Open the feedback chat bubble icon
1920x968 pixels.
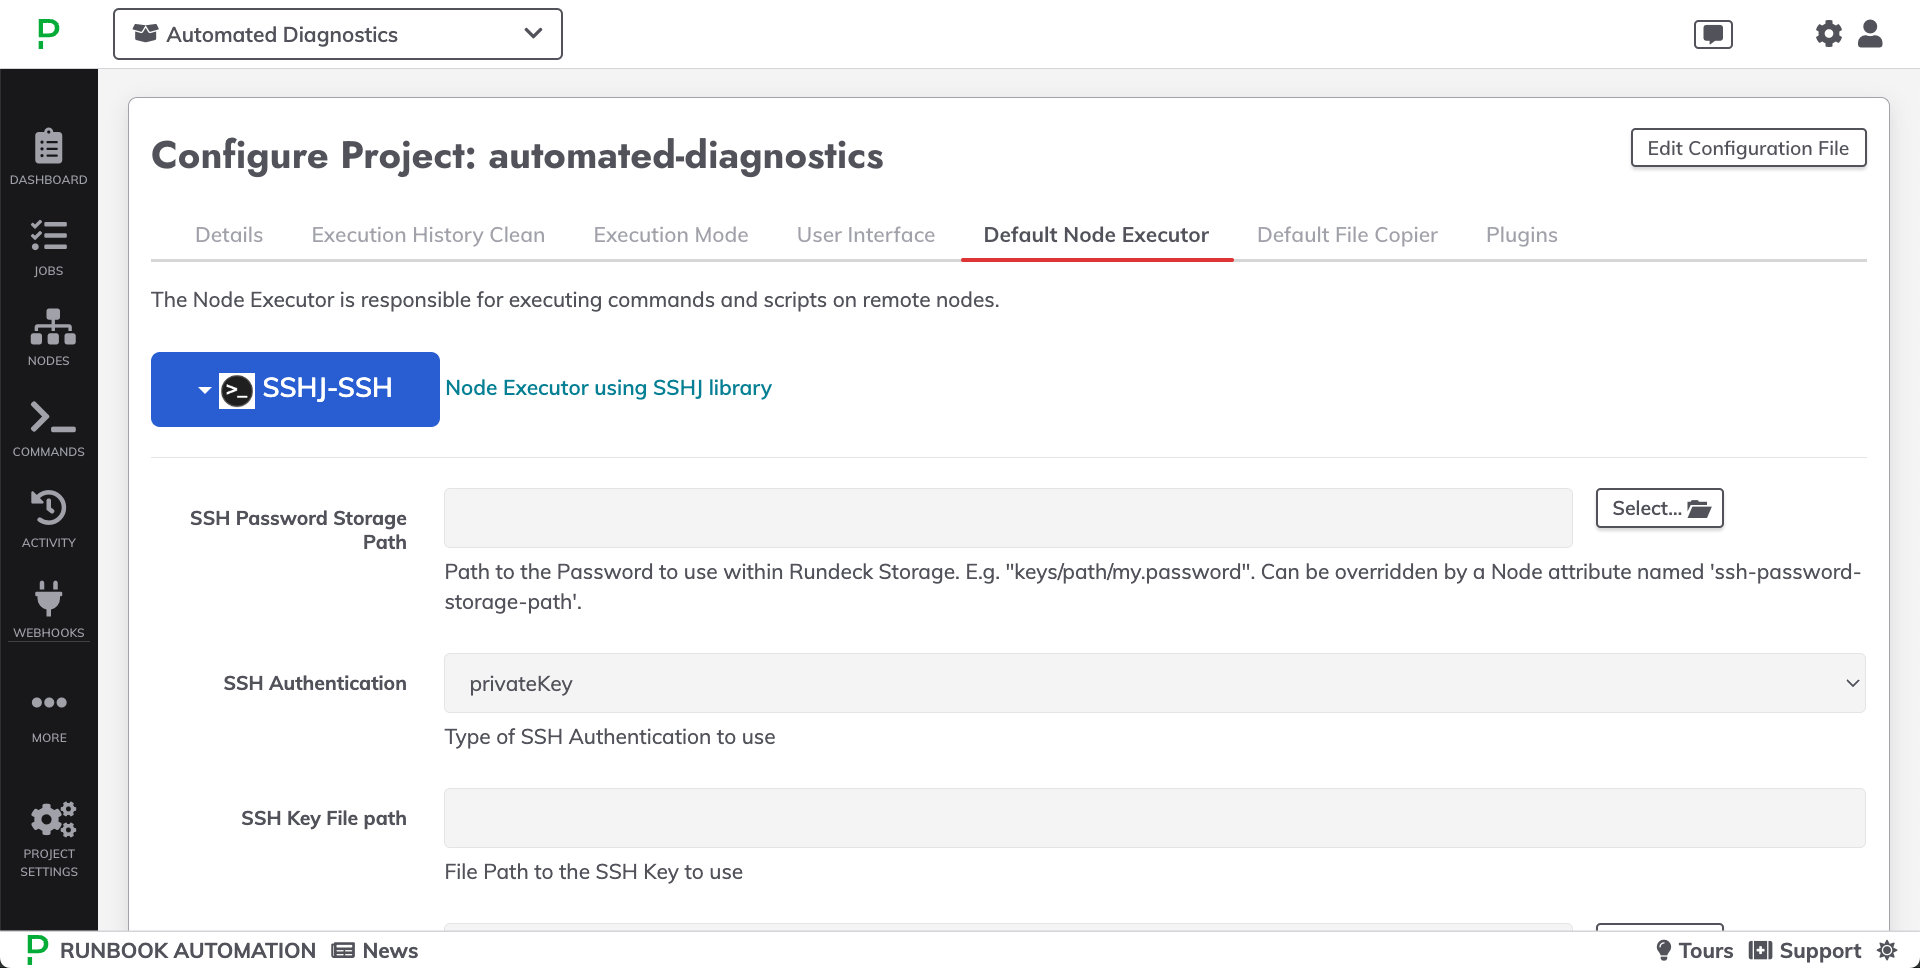coord(1713,34)
